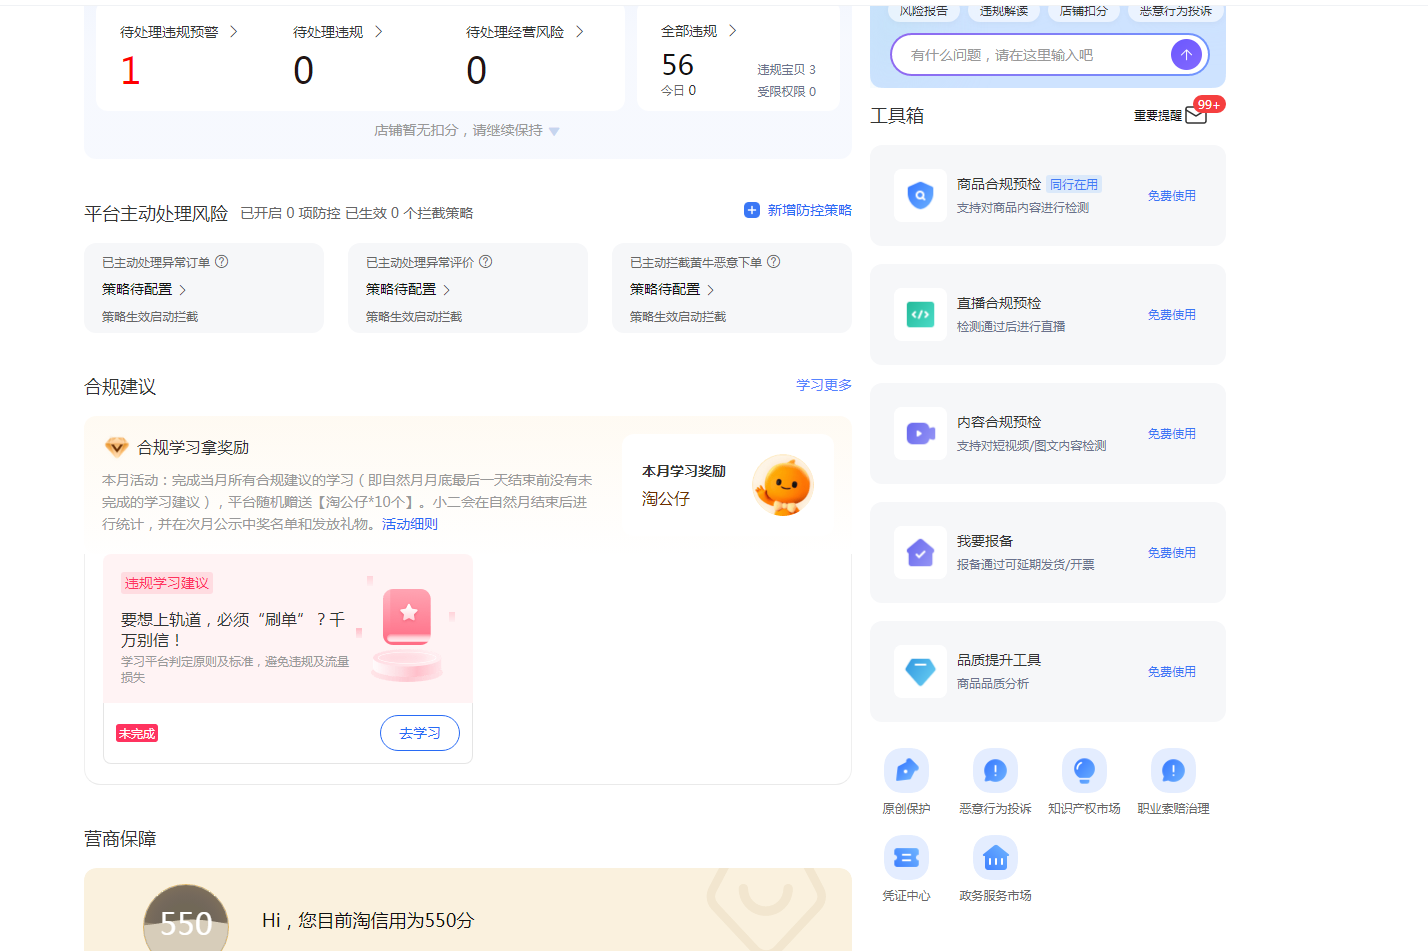Click the purple send arrow button
This screenshot has width=1428, height=951.
click(1186, 55)
